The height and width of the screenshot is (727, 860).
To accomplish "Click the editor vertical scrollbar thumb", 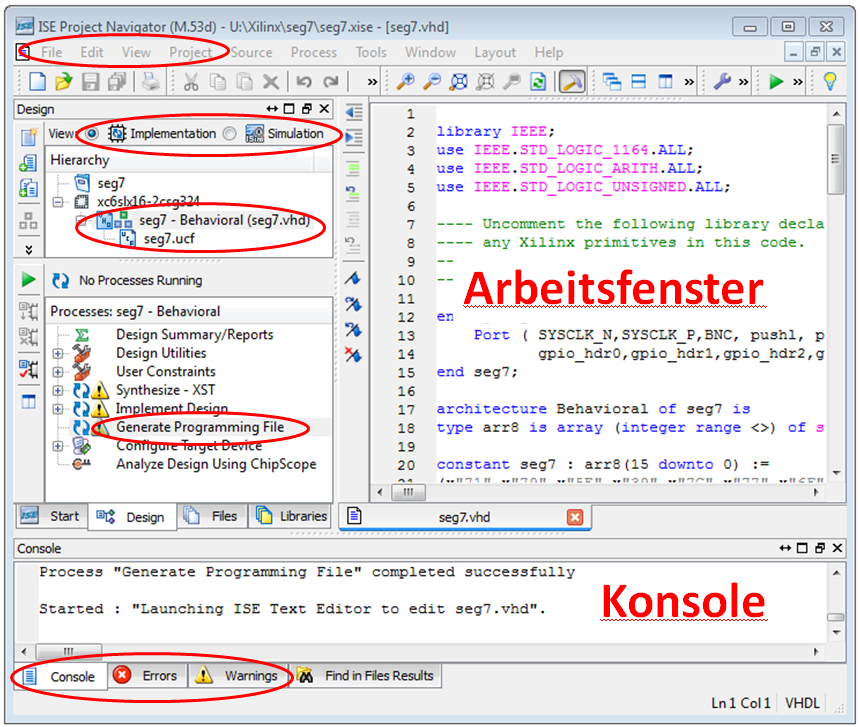I will pyautogui.click(x=835, y=159).
